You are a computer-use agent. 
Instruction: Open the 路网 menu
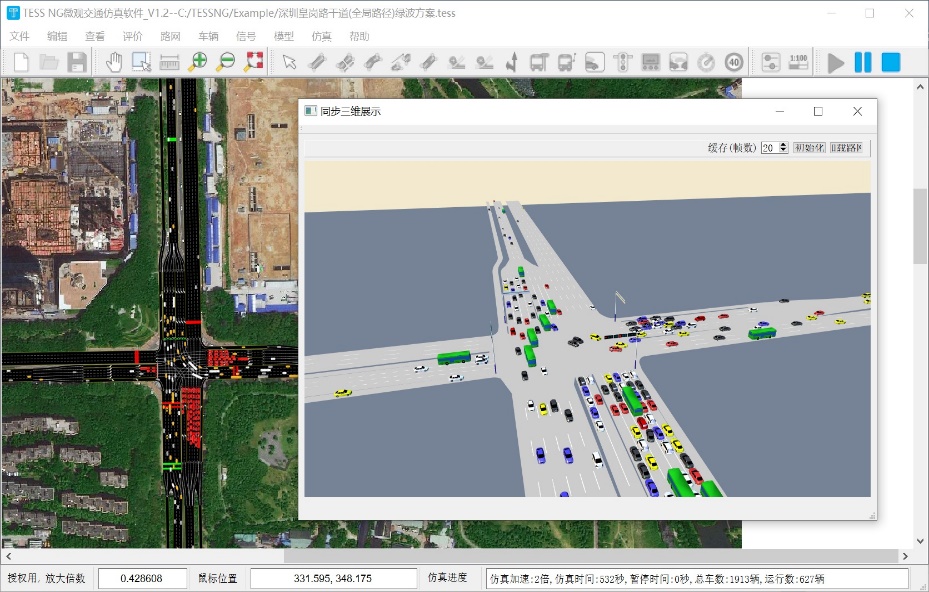(x=170, y=36)
